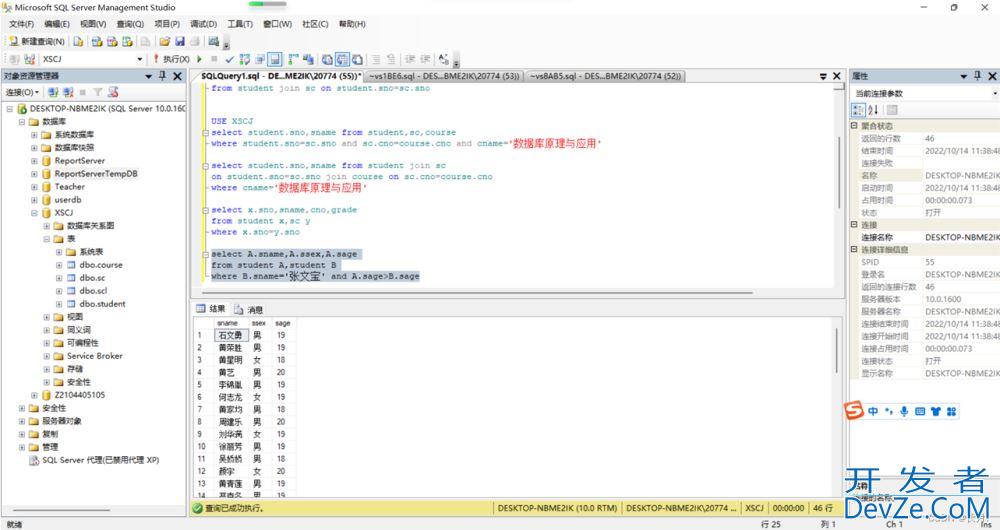This screenshot has height=530, width=1000.
Task: Pin the Object Explorer panel
Action: (x=163, y=76)
